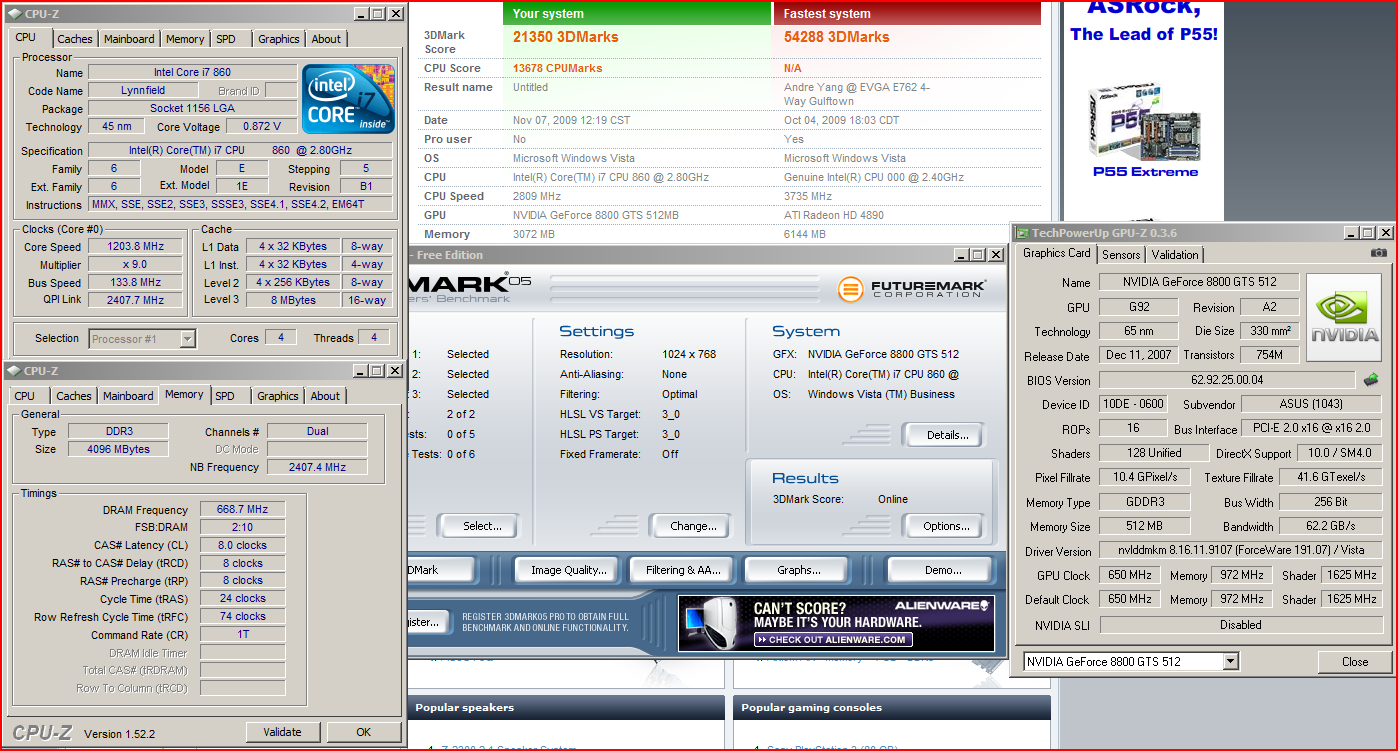The width and height of the screenshot is (1398, 751).
Task: Open About tab in CPU-Z Processor window
Action: tap(326, 39)
